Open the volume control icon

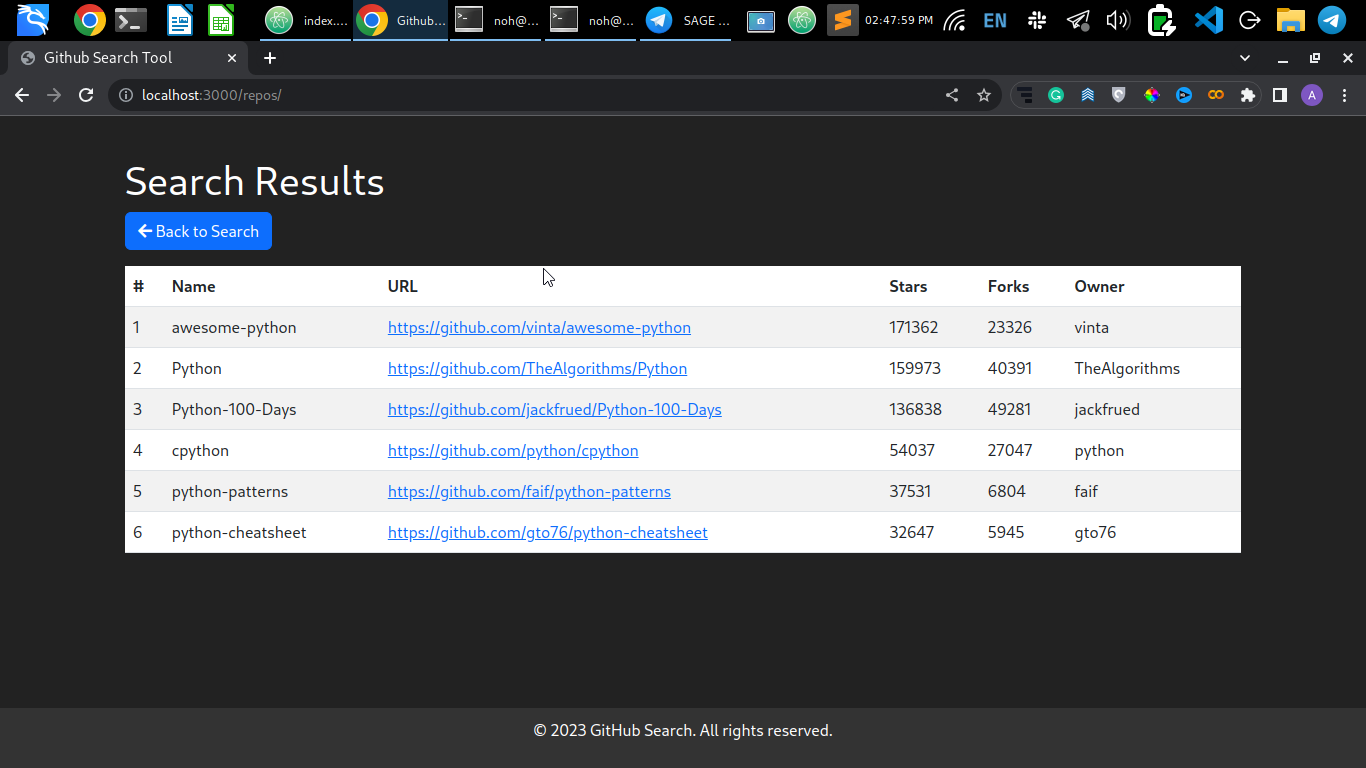pyautogui.click(x=1118, y=20)
